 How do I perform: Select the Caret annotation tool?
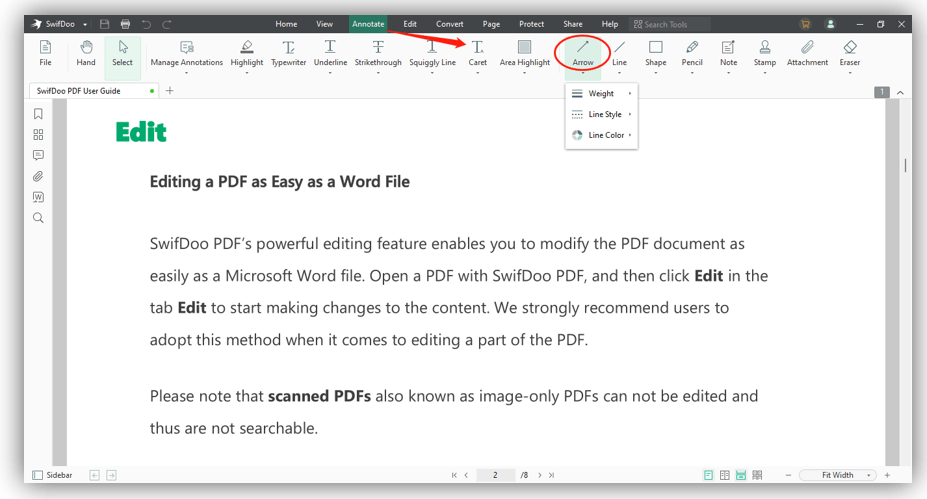(478, 53)
